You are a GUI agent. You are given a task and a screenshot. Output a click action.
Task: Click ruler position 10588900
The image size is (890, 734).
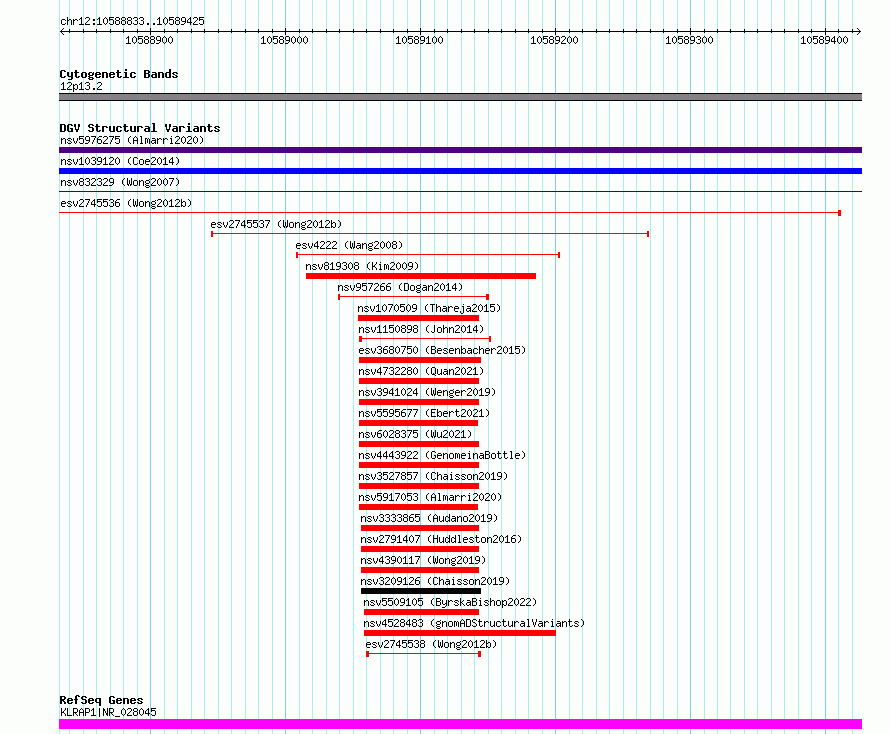point(149,40)
